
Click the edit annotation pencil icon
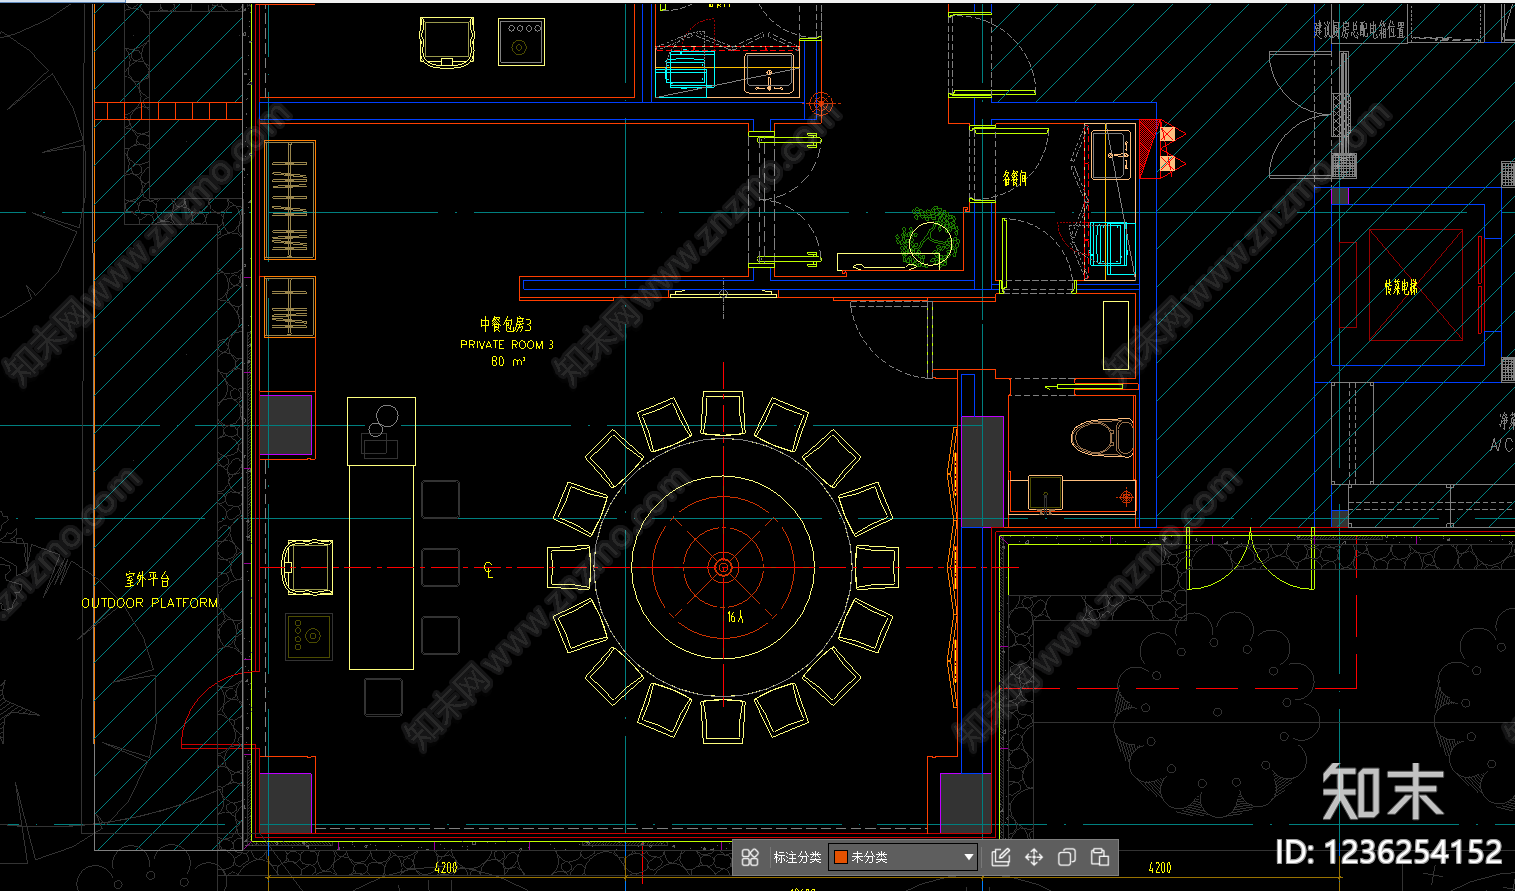1001,857
